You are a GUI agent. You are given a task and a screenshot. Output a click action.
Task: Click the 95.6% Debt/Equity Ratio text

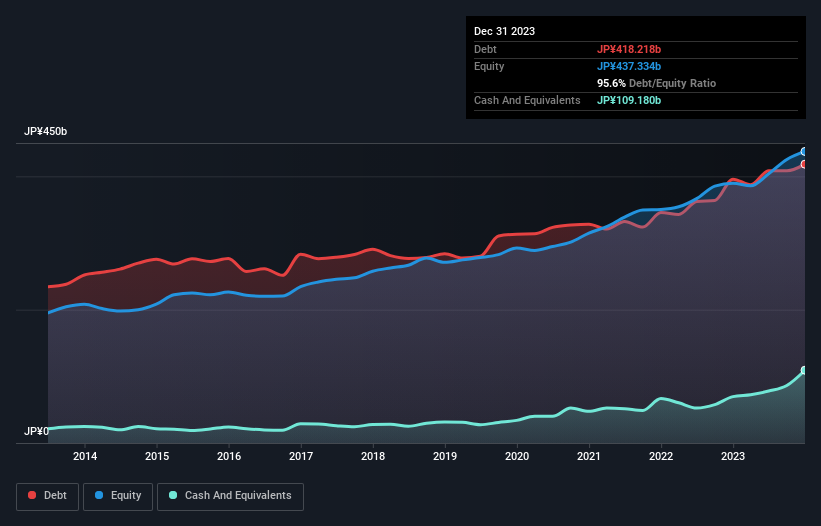click(657, 83)
